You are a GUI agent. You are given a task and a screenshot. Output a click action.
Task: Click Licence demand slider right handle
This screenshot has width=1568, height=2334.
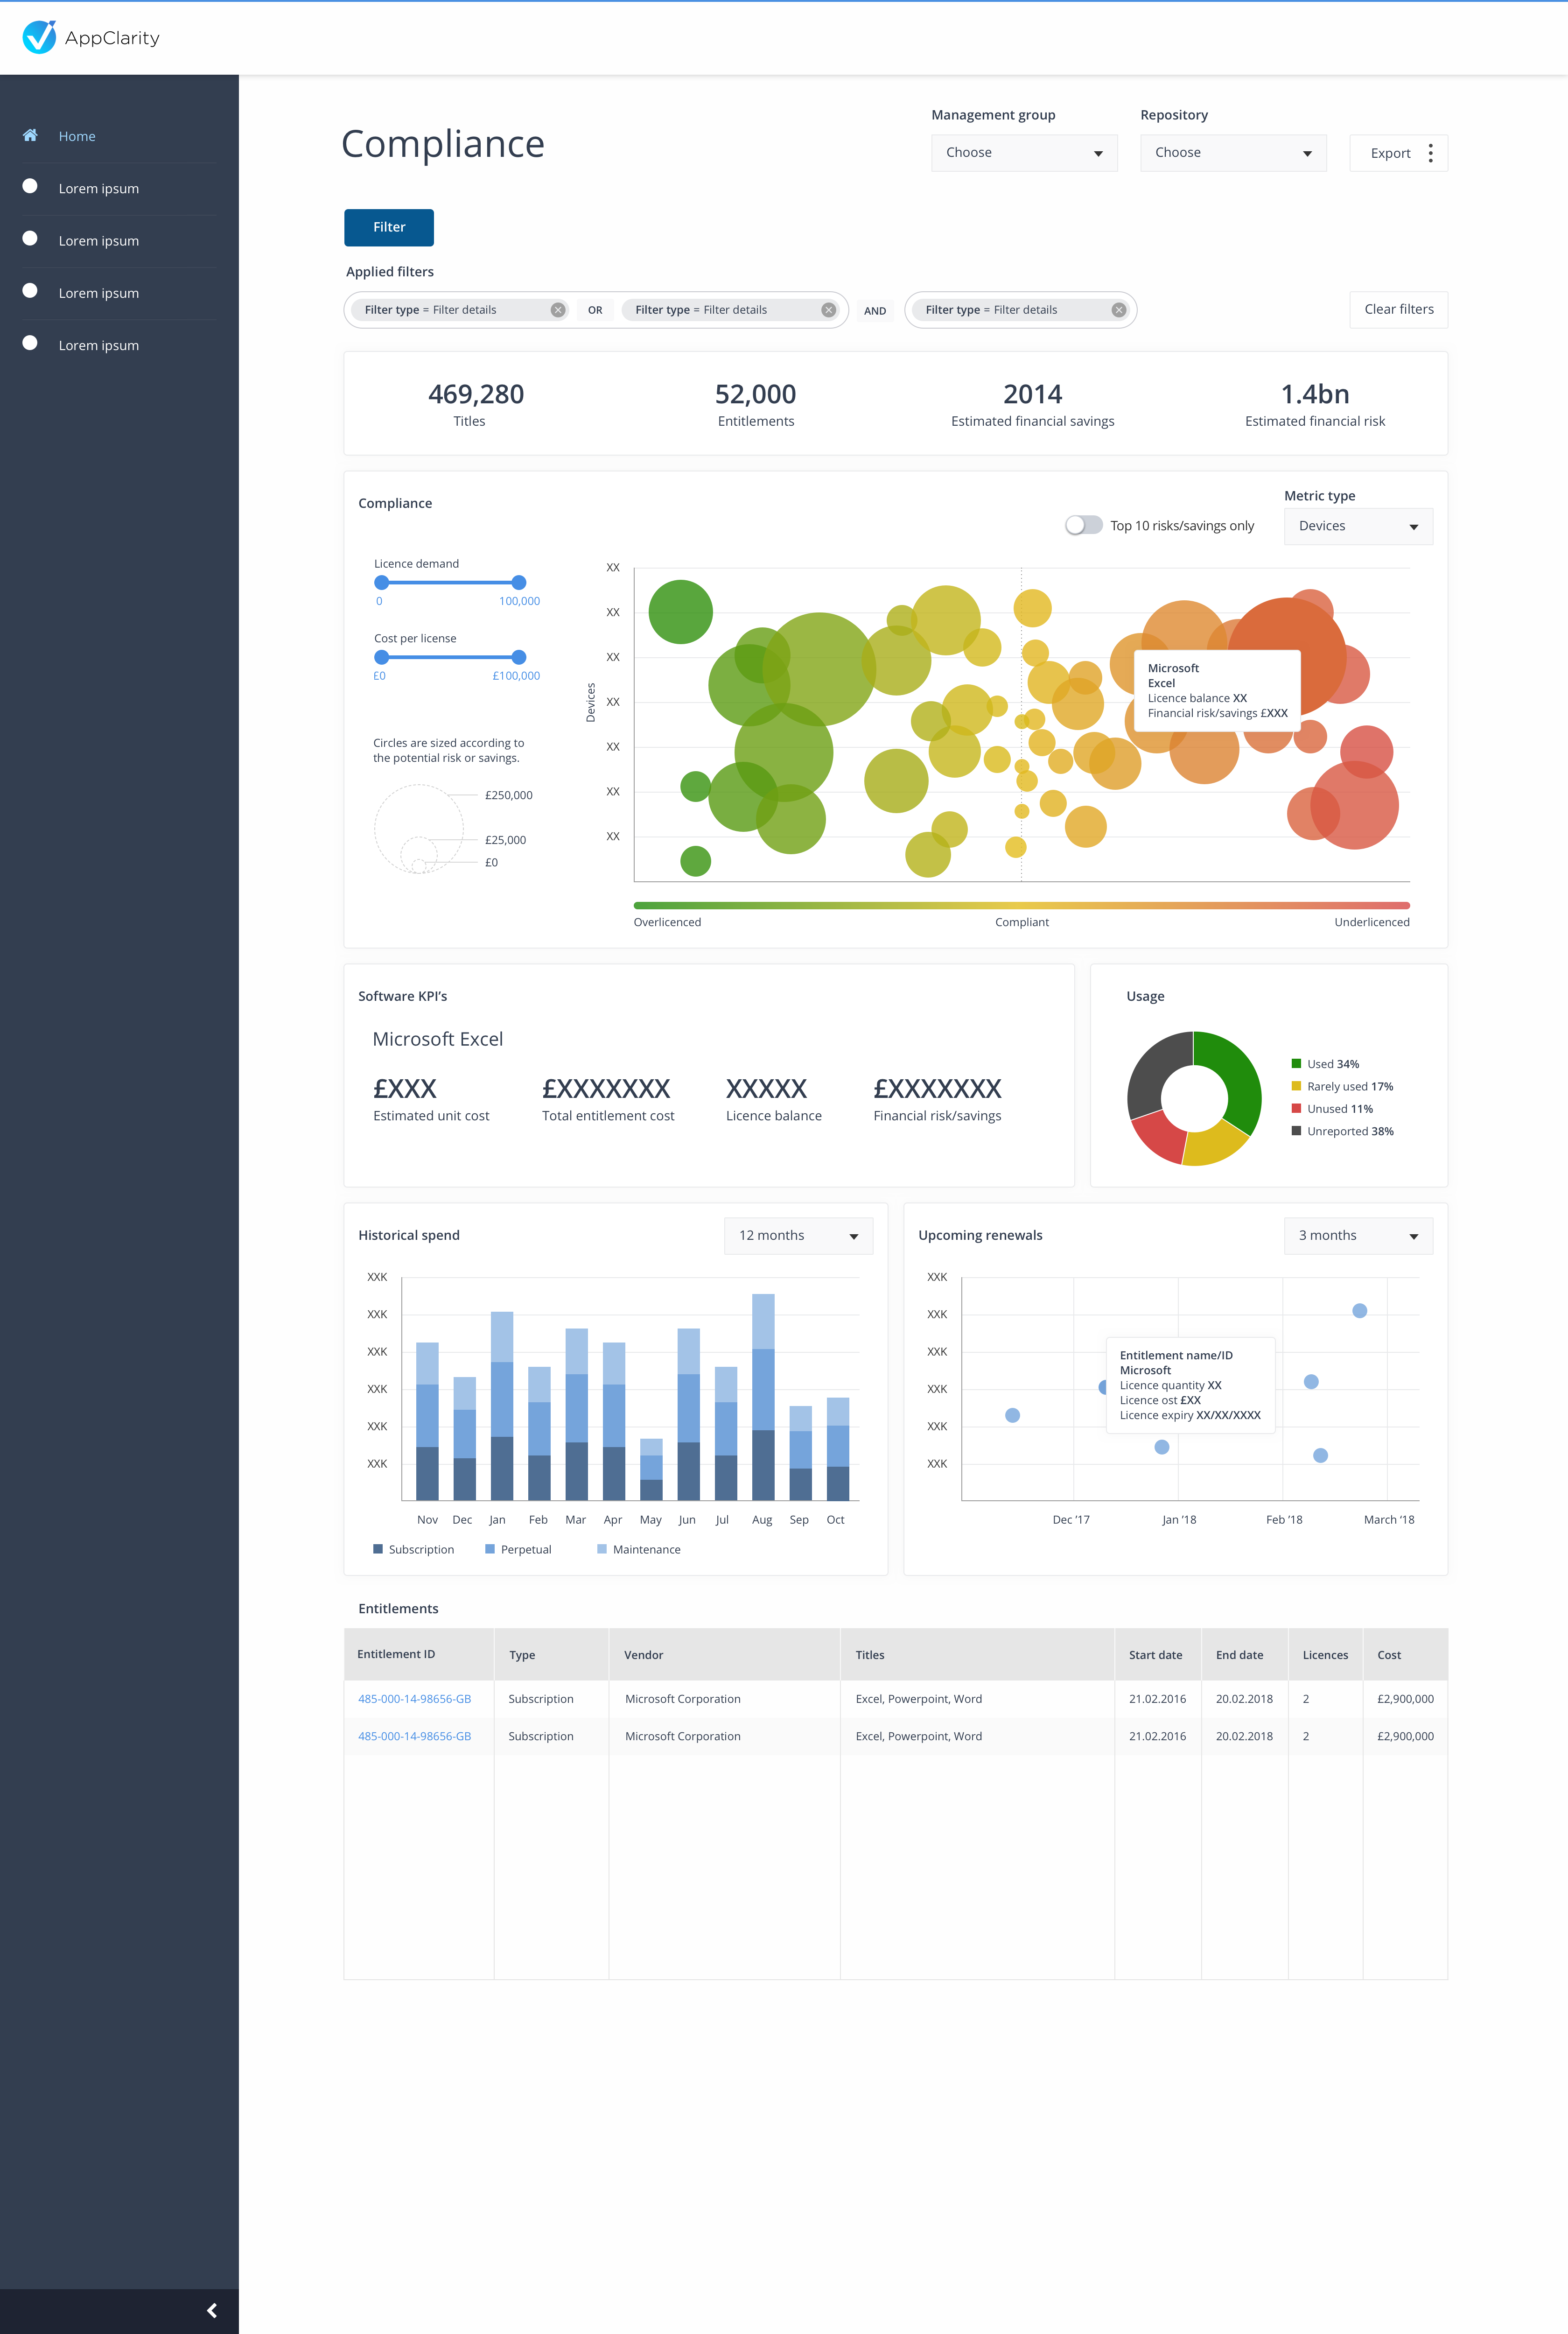tap(518, 582)
